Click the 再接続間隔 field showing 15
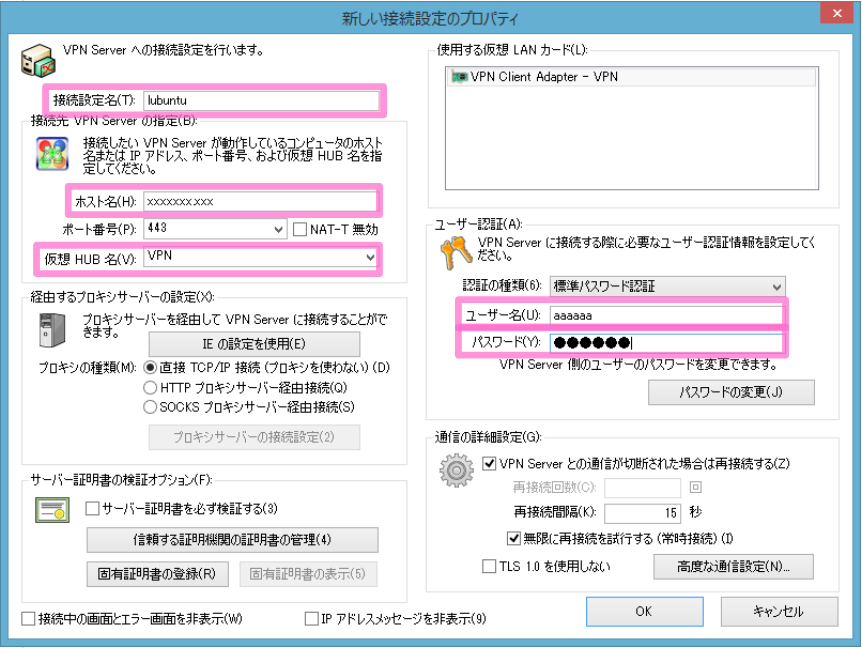Screen dimensions: 863x648 pos(642,513)
